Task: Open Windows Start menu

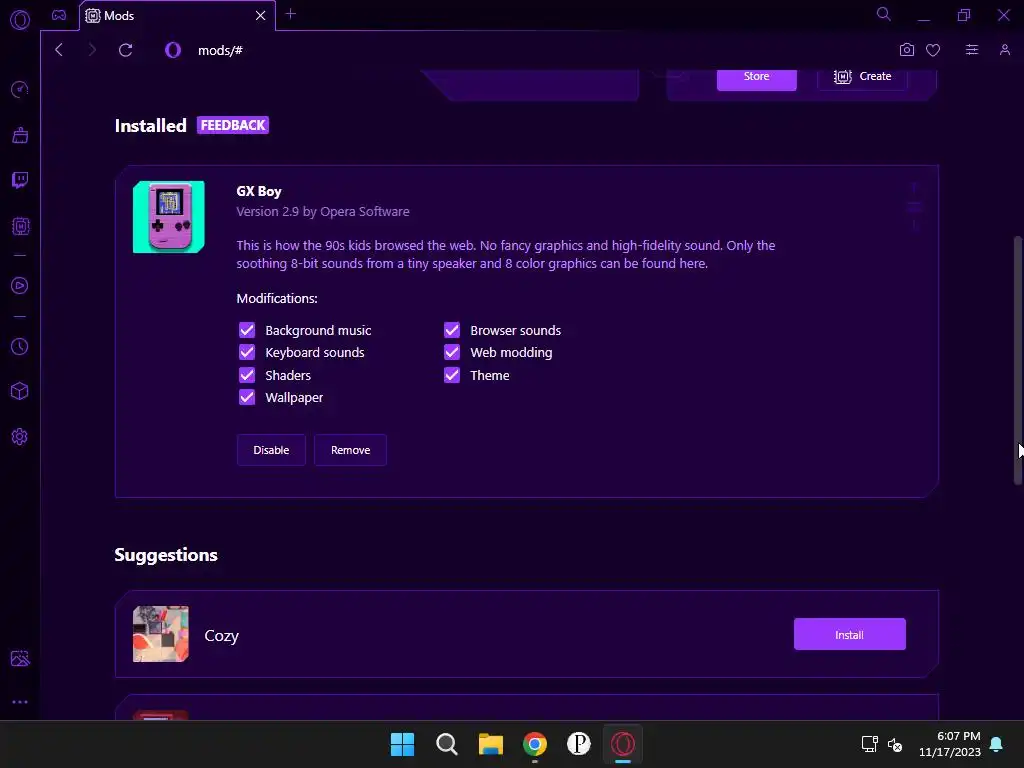Action: coord(402,744)
